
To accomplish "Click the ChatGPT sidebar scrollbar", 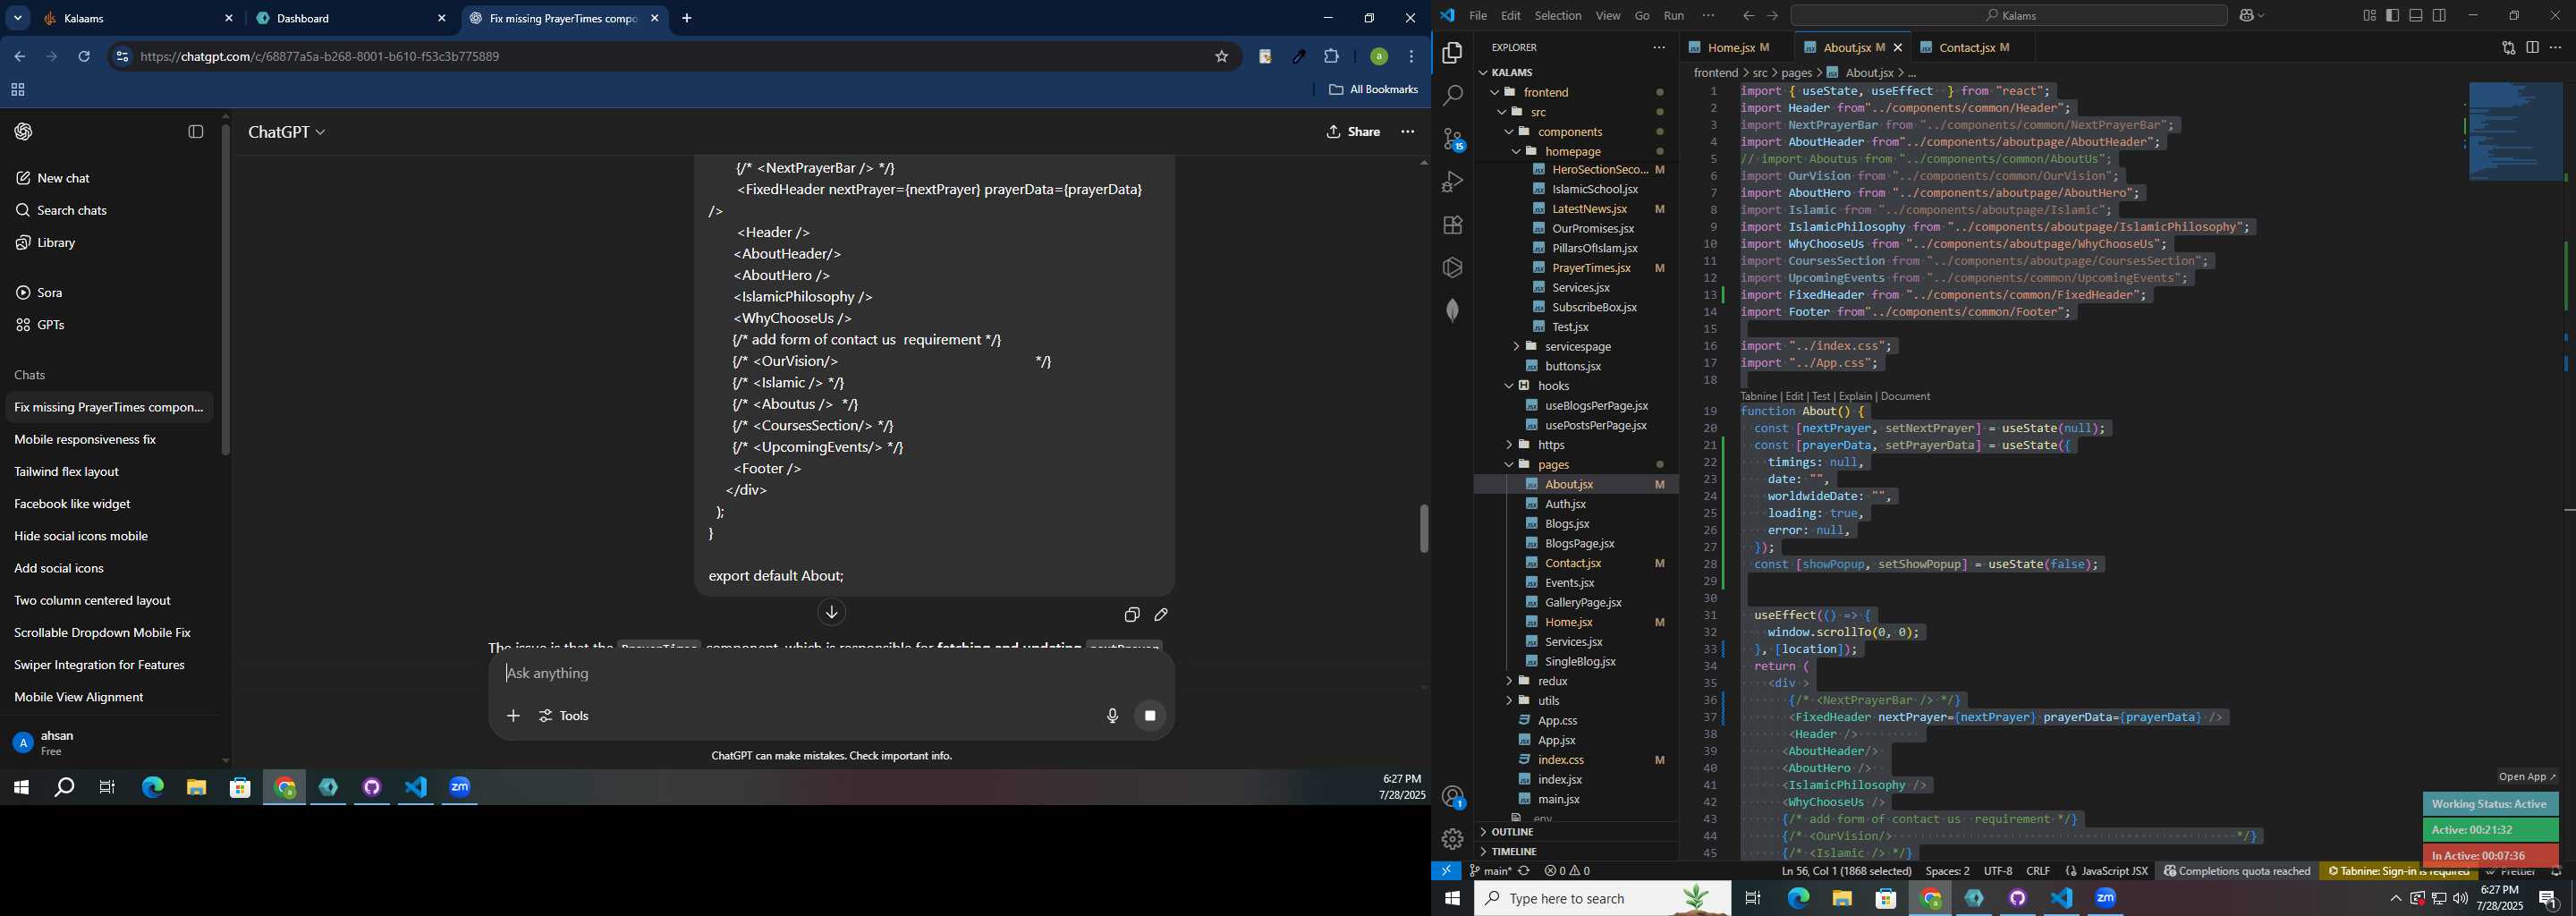I will [226, 290].
